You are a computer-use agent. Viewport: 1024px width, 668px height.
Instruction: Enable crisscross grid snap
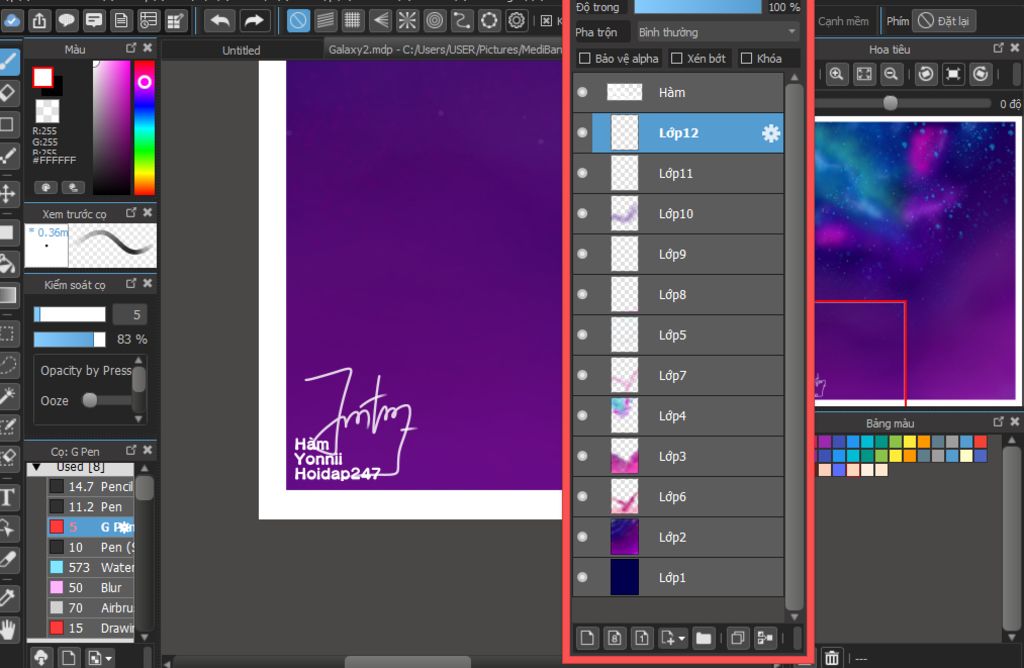352,21
